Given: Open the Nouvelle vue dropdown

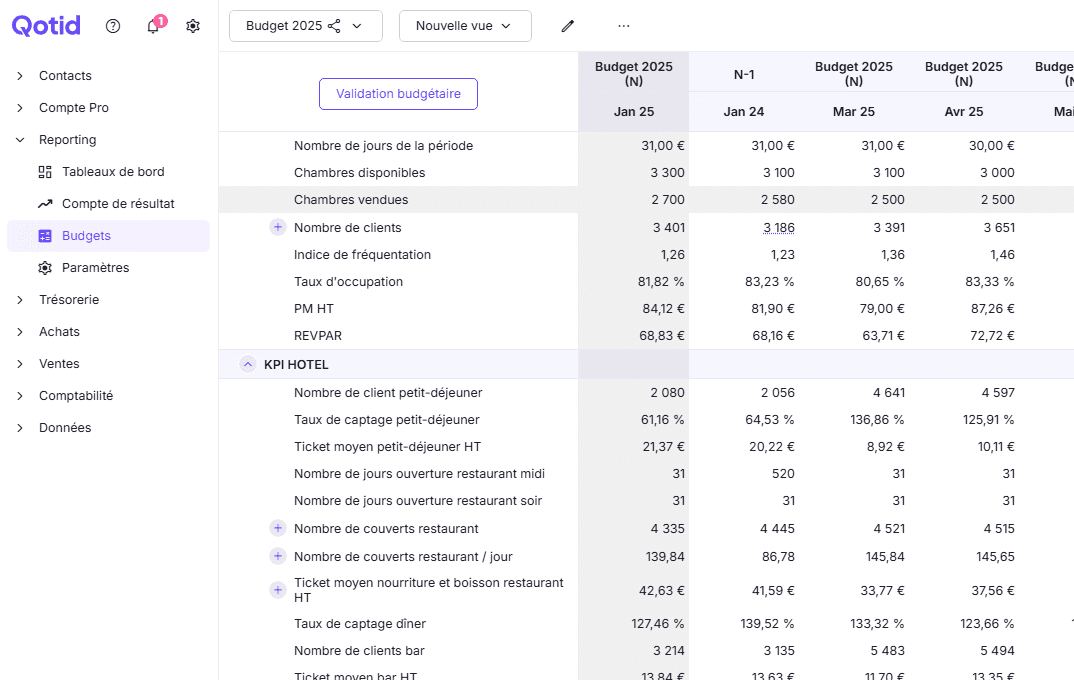Looking at the screenshot, I should (x=505, y=25).
